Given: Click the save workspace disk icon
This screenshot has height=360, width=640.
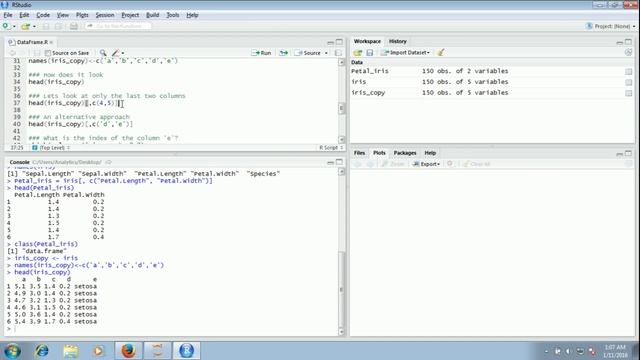Looking at the screenshot, I should click(369, 53).
